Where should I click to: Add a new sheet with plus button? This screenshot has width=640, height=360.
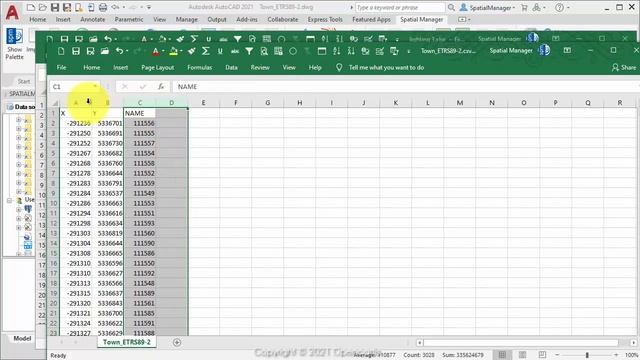[177, 342]
